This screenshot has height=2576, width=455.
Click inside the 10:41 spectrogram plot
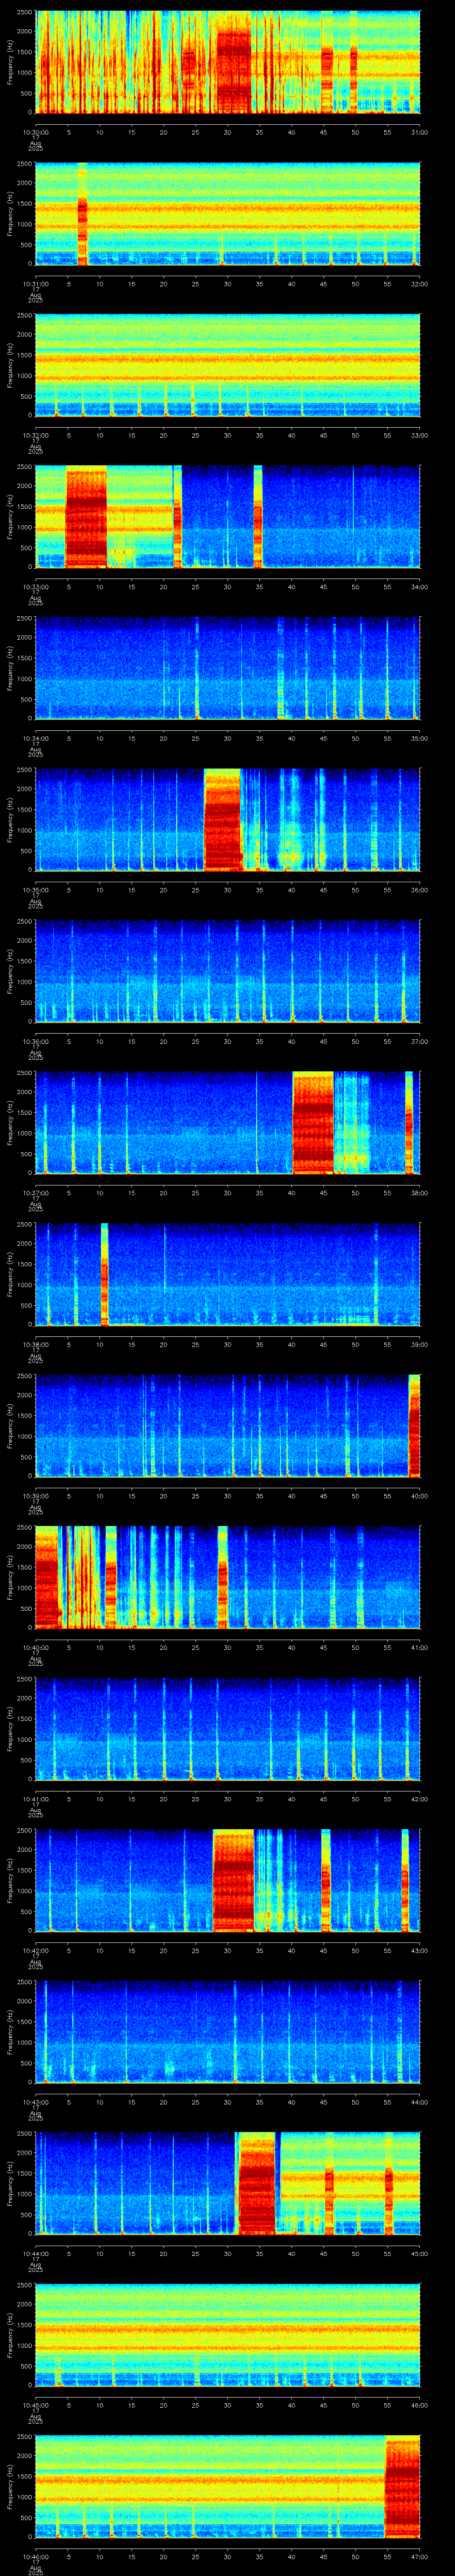coord(227,1729)
